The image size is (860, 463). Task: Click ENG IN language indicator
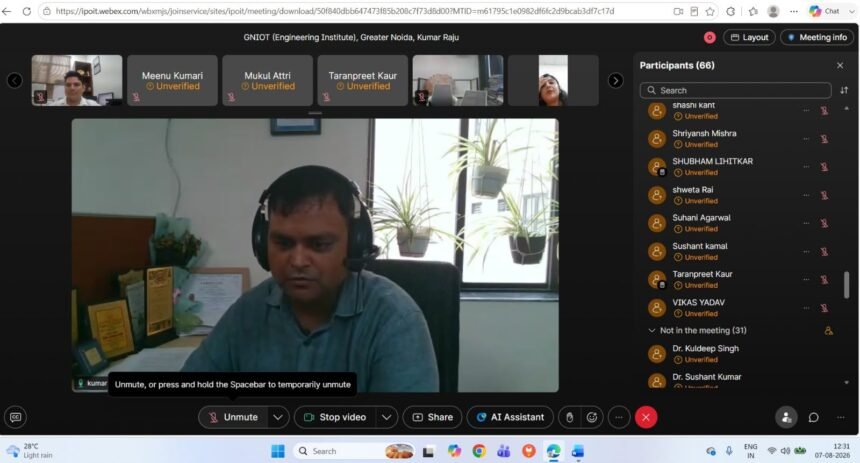click(750, 451)
